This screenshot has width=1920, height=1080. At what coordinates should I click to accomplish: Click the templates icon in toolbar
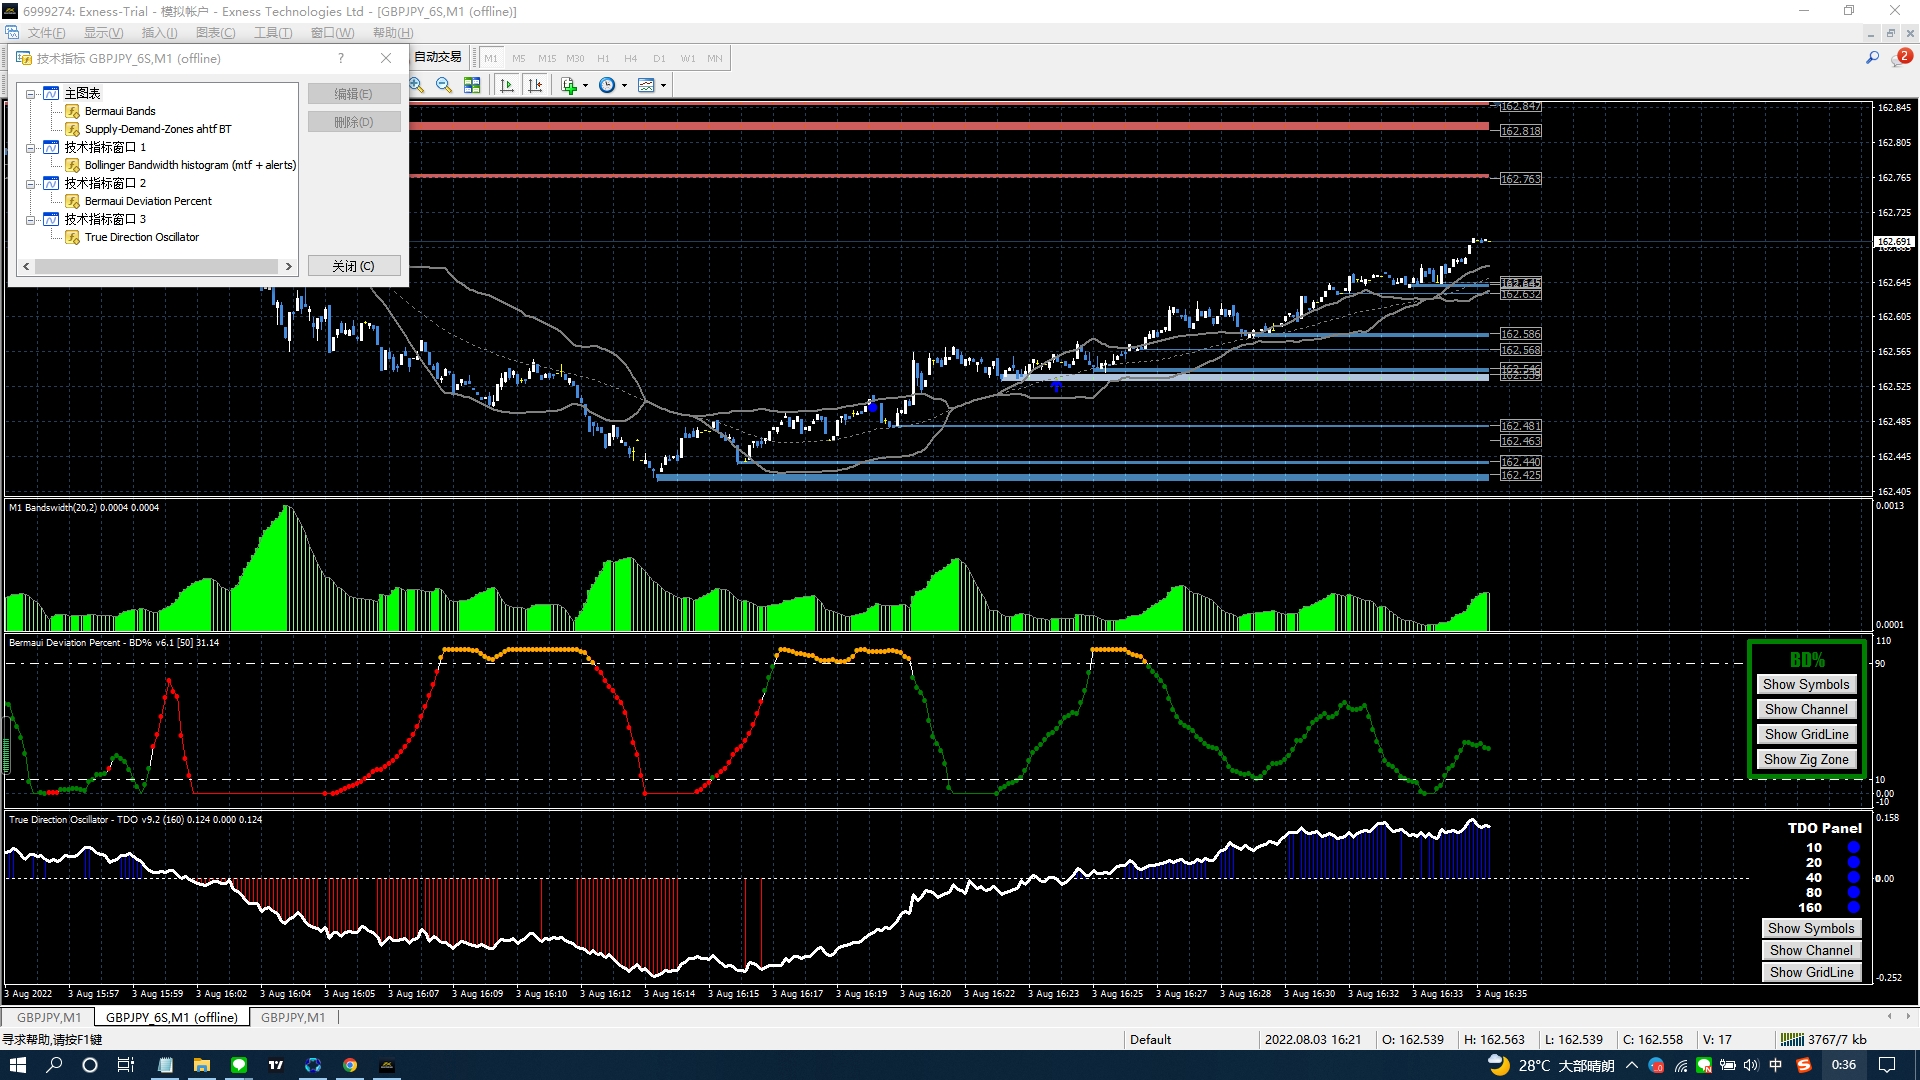(x=646, y=86)
